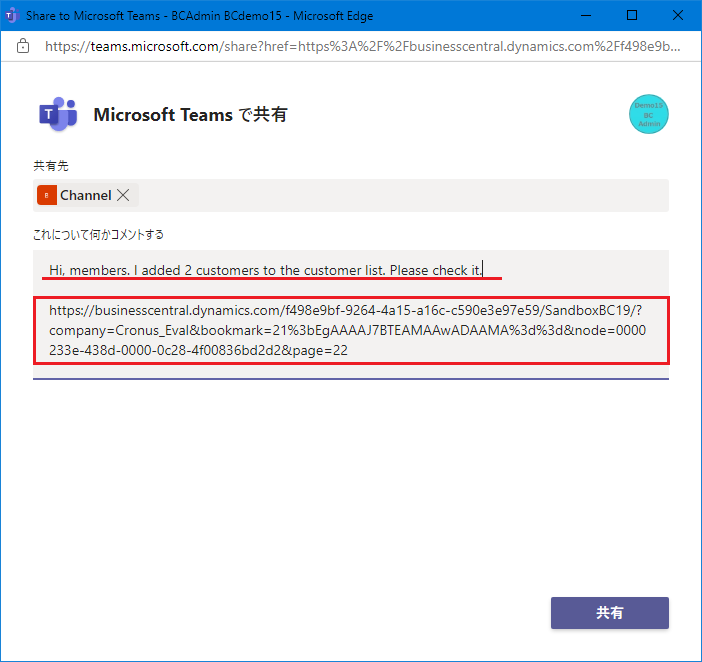Open the Demo15 BC Admin profile avatar
Image resolution: width=702 pixels, height=662 pixels.
click(x=649, y=115)
